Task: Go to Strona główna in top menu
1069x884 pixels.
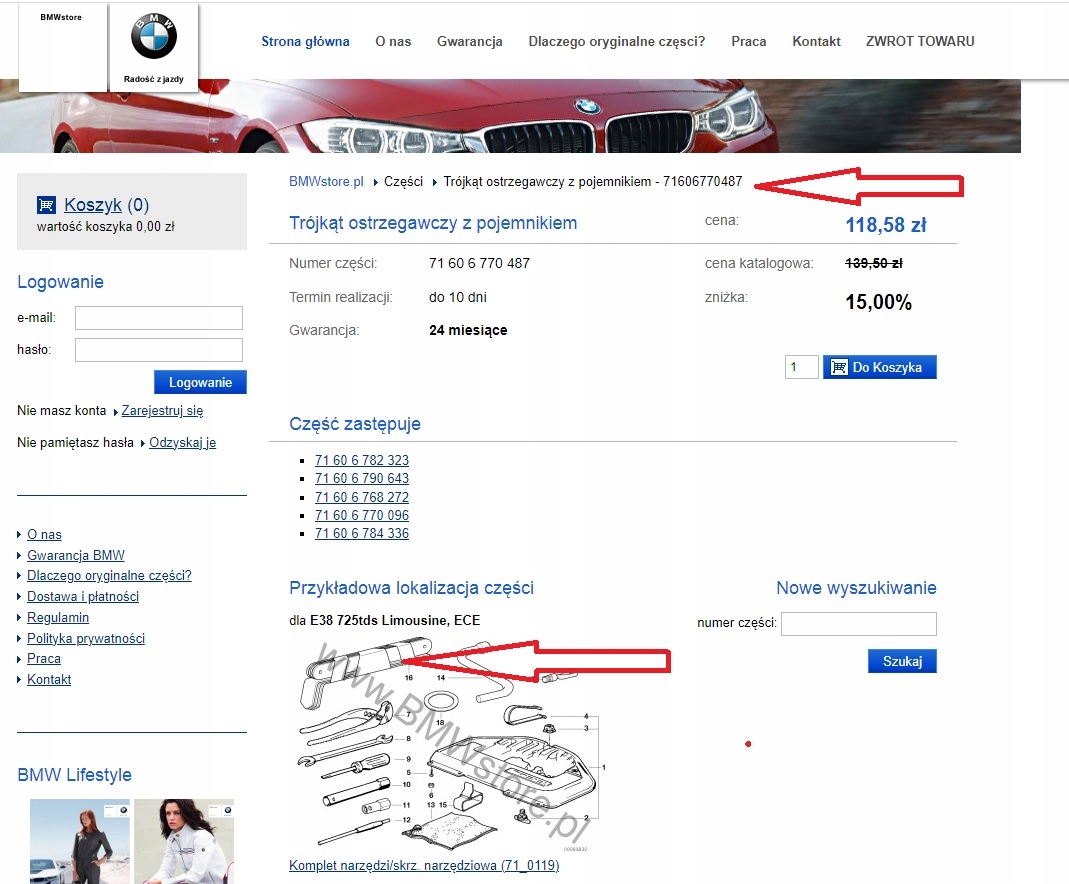Action: coord(305,42)
